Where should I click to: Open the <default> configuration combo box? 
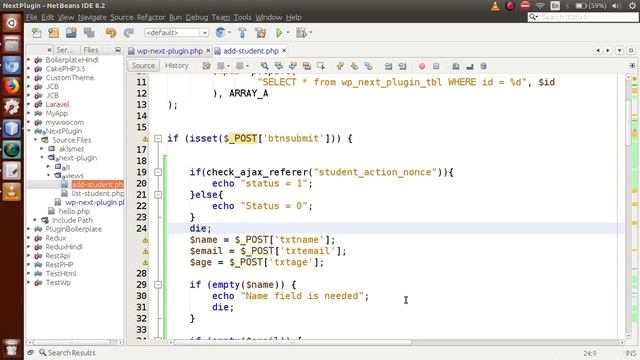pos(176,33)
